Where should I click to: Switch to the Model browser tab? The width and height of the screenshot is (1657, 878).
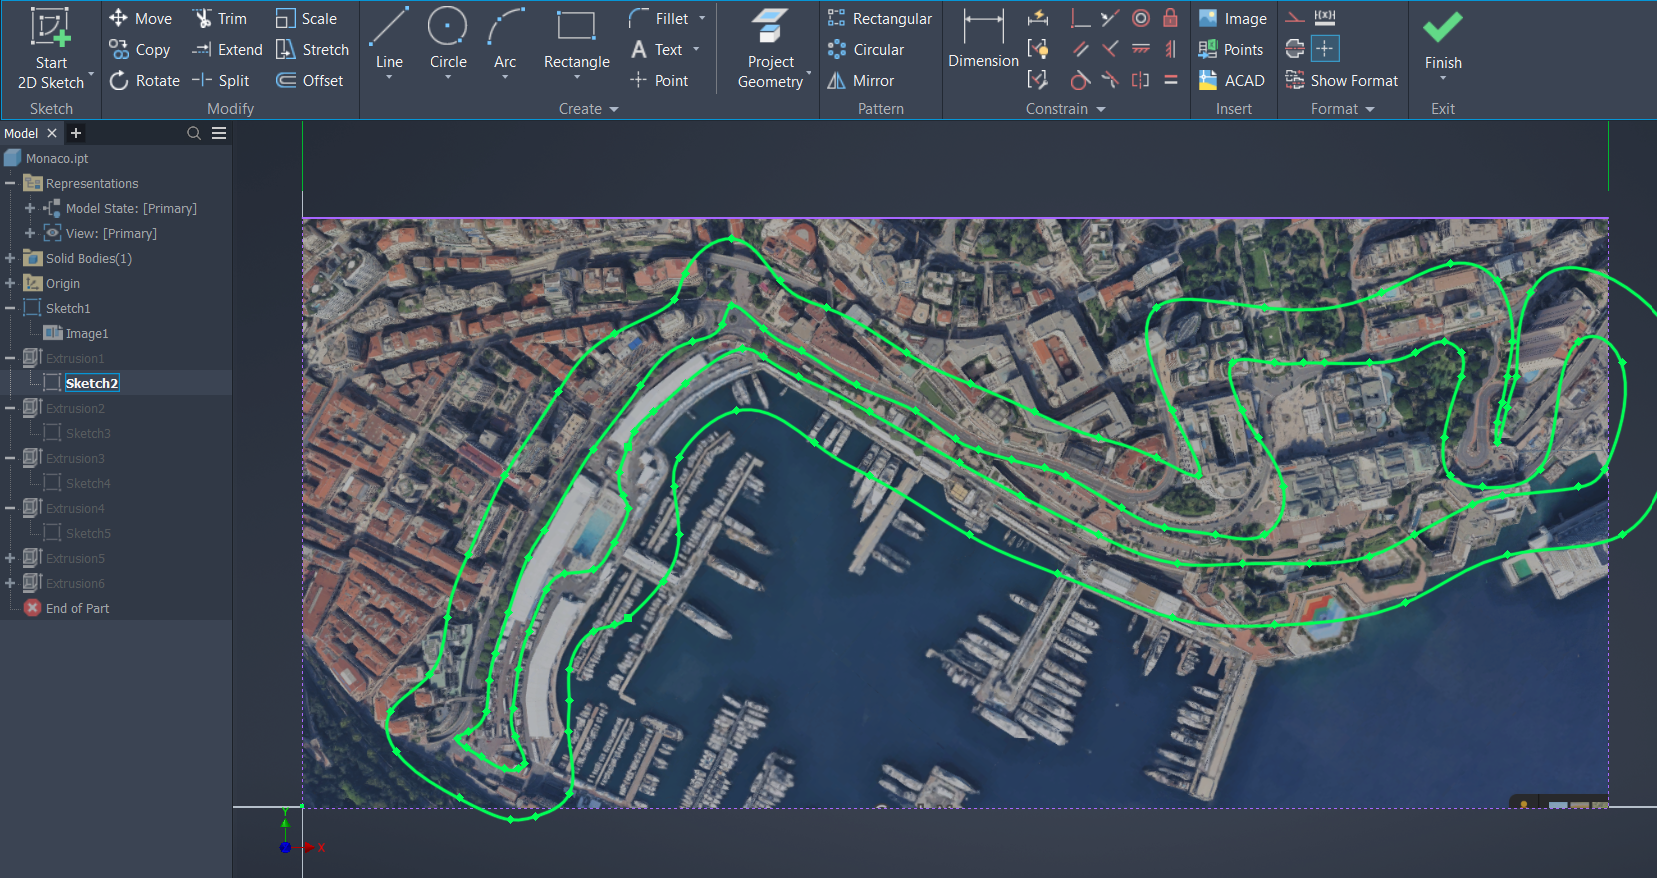[x=21, y=133]
